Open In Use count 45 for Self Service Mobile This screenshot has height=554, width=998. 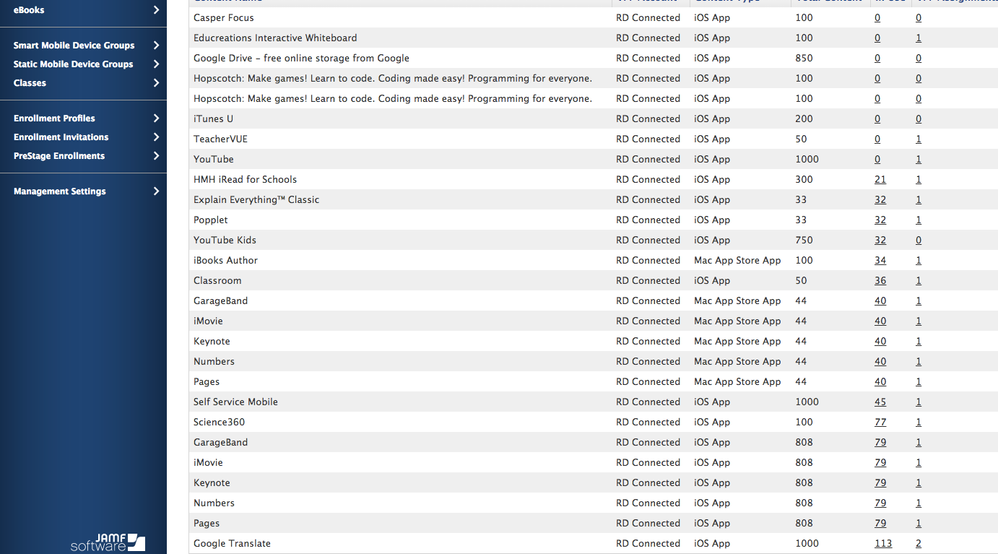pos(880,402)
